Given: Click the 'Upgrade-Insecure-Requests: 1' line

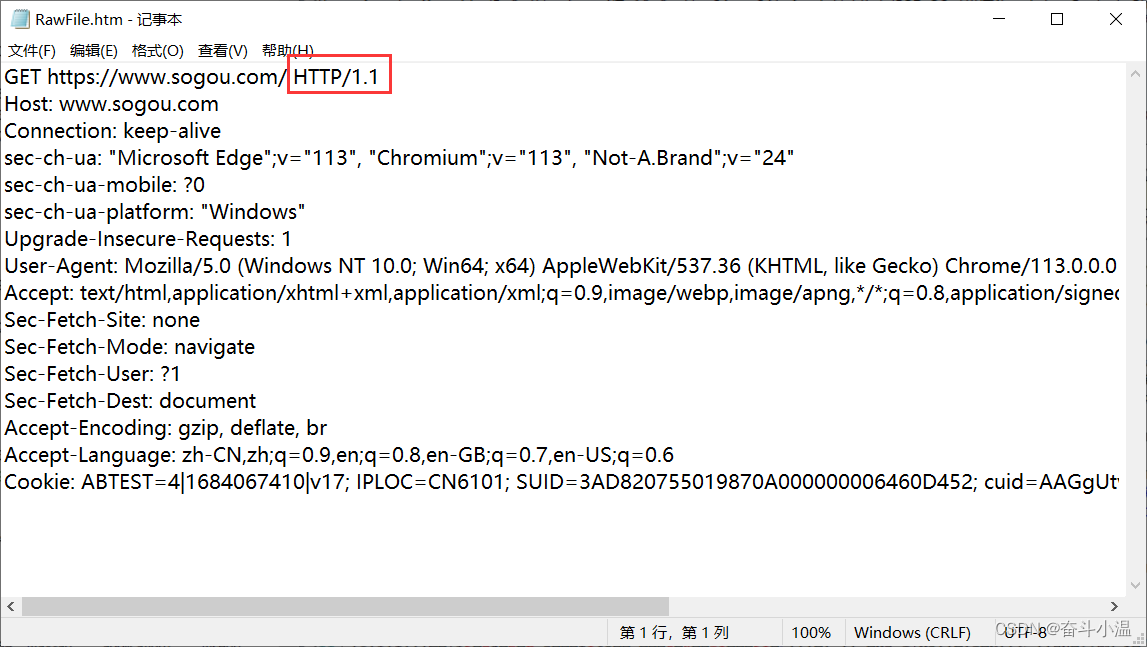Looking at the screenshot, I should tap(148, 239).
